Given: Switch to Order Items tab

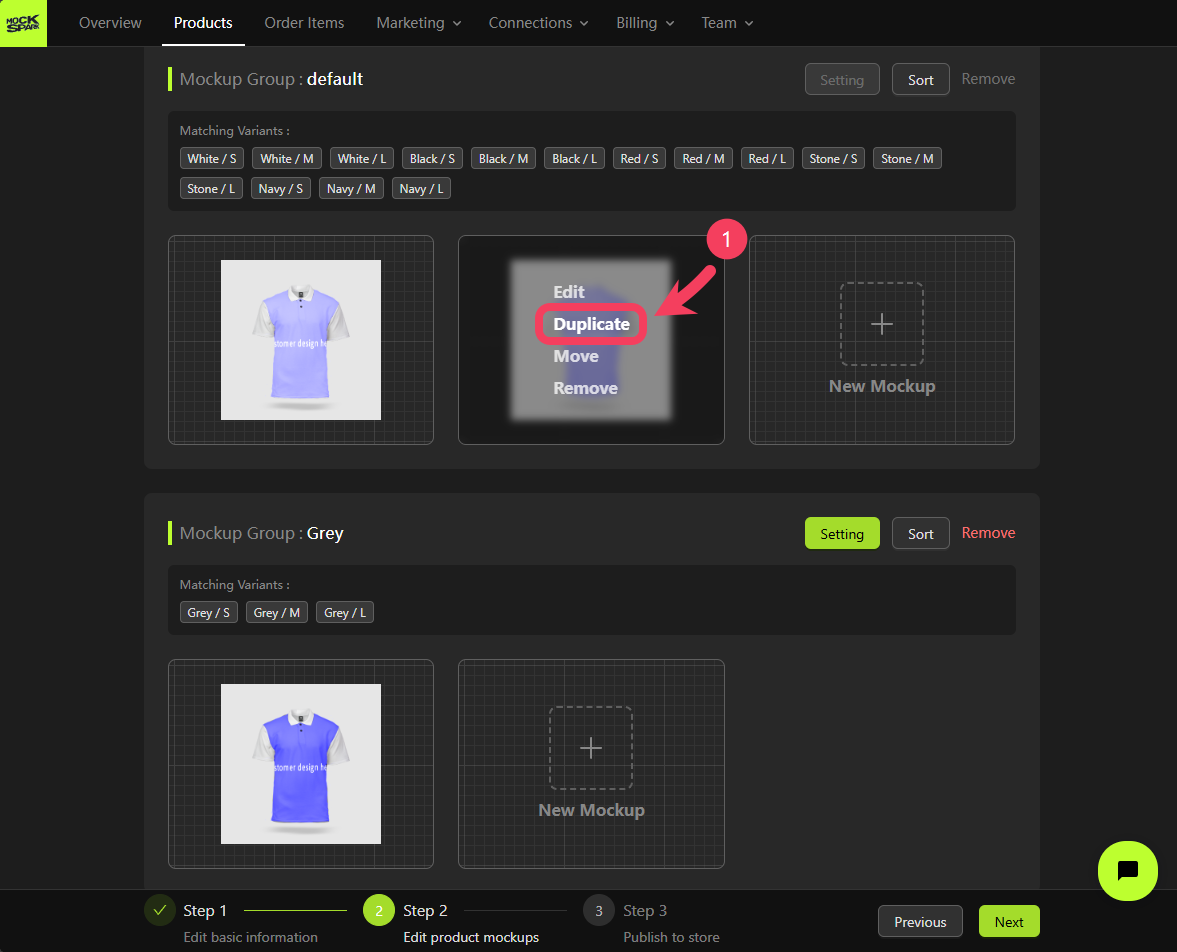Looking at the screenshot, I should click(304, 23).
